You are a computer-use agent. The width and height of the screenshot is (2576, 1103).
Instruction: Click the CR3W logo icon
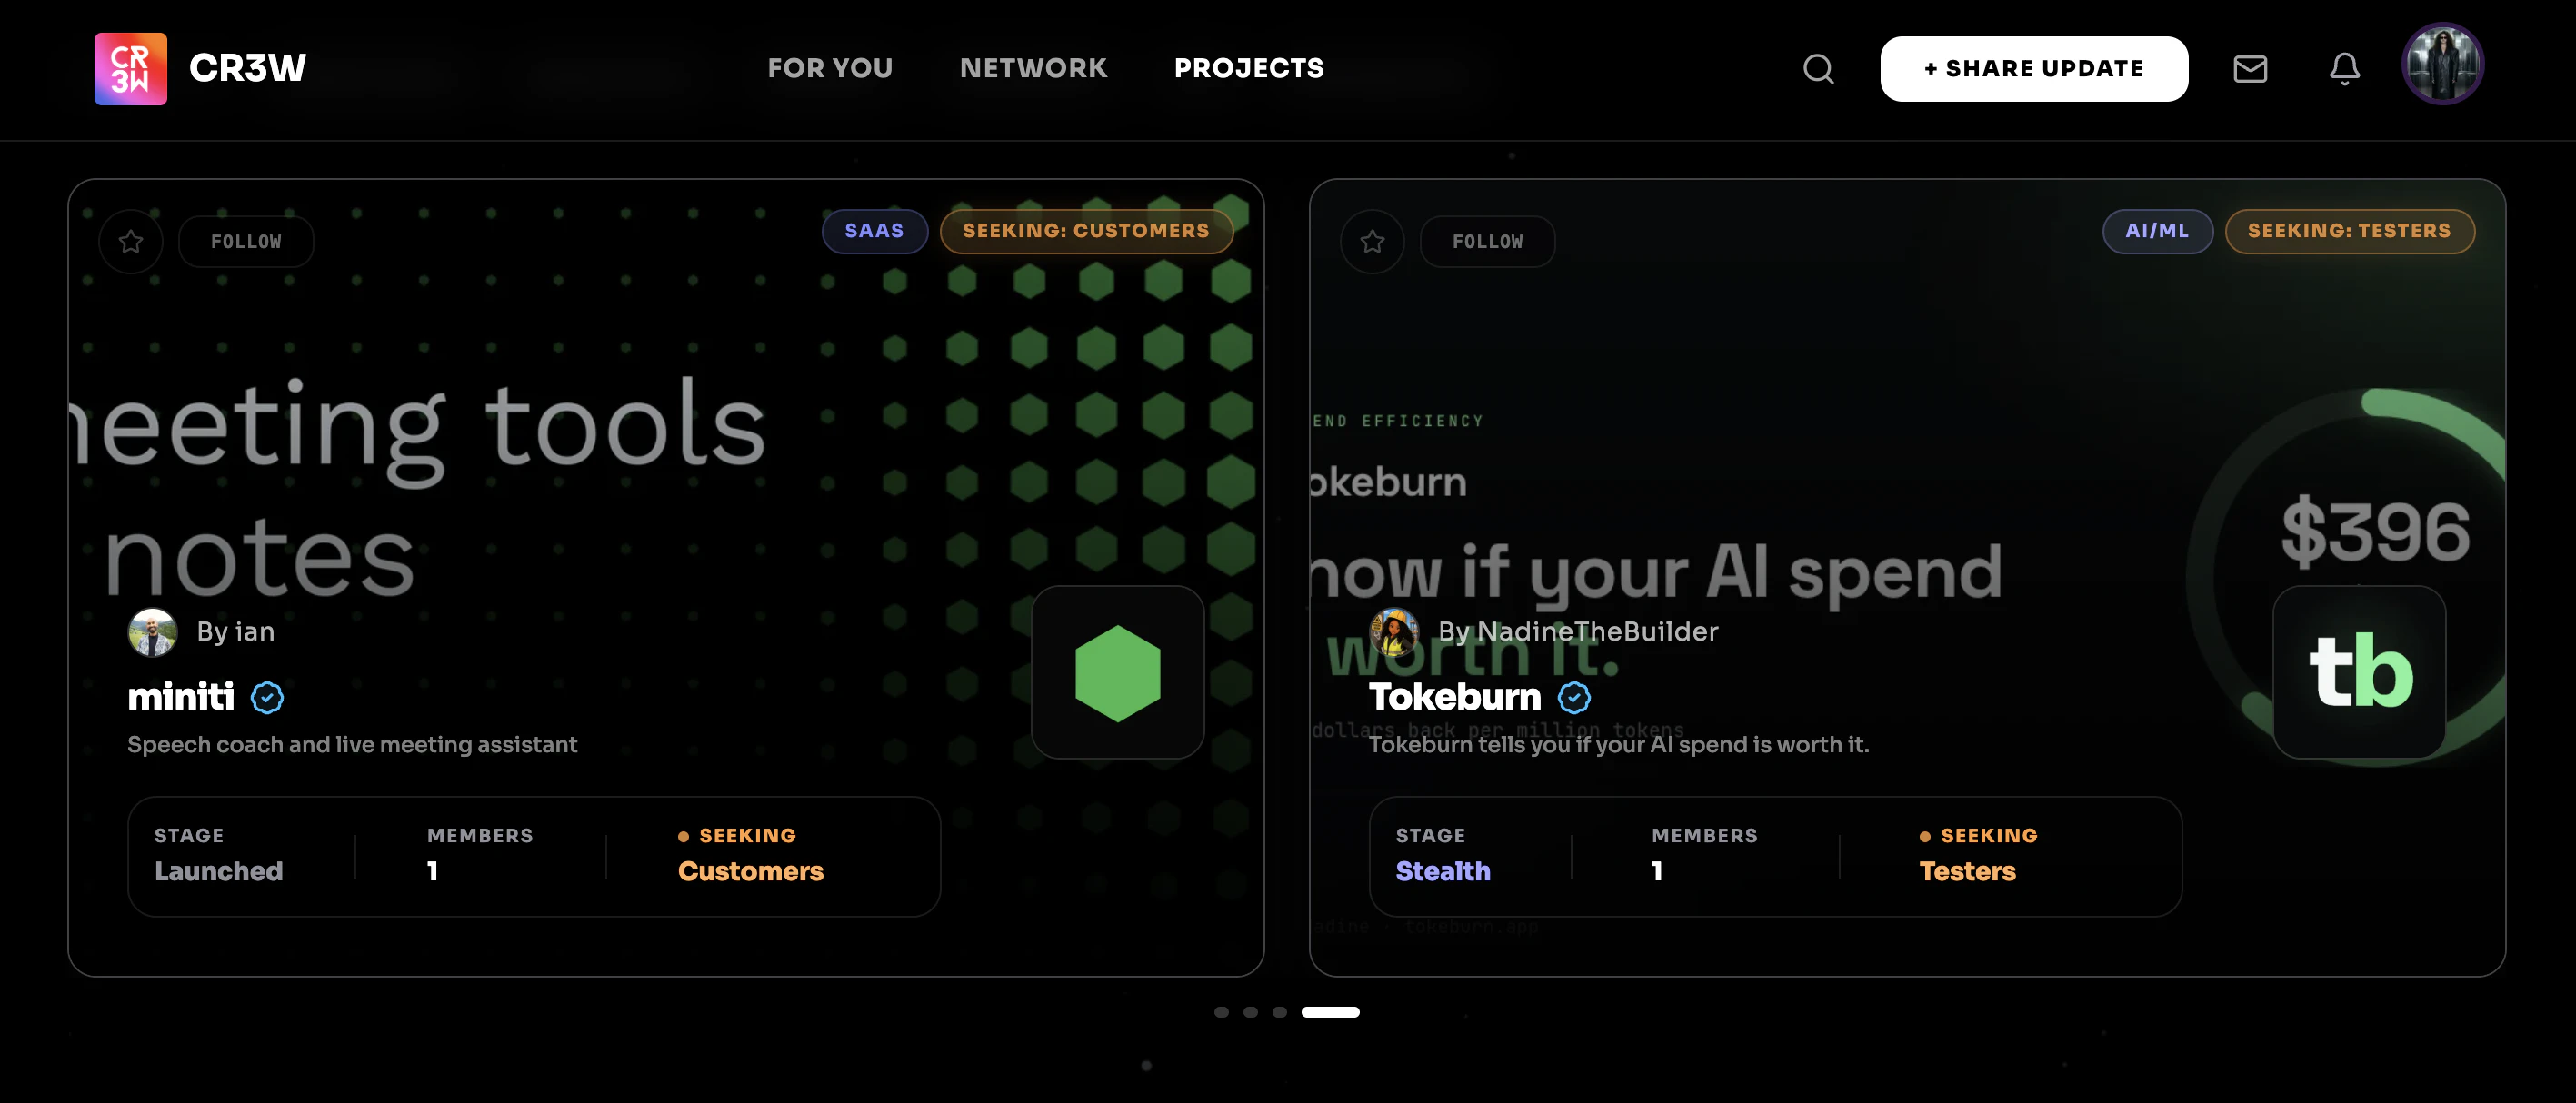click(x=130, y=68)
